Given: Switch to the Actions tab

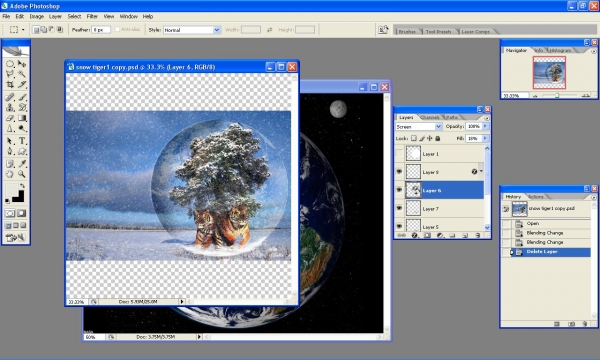Looking at the screenshot, I should (x=536, y=197).
